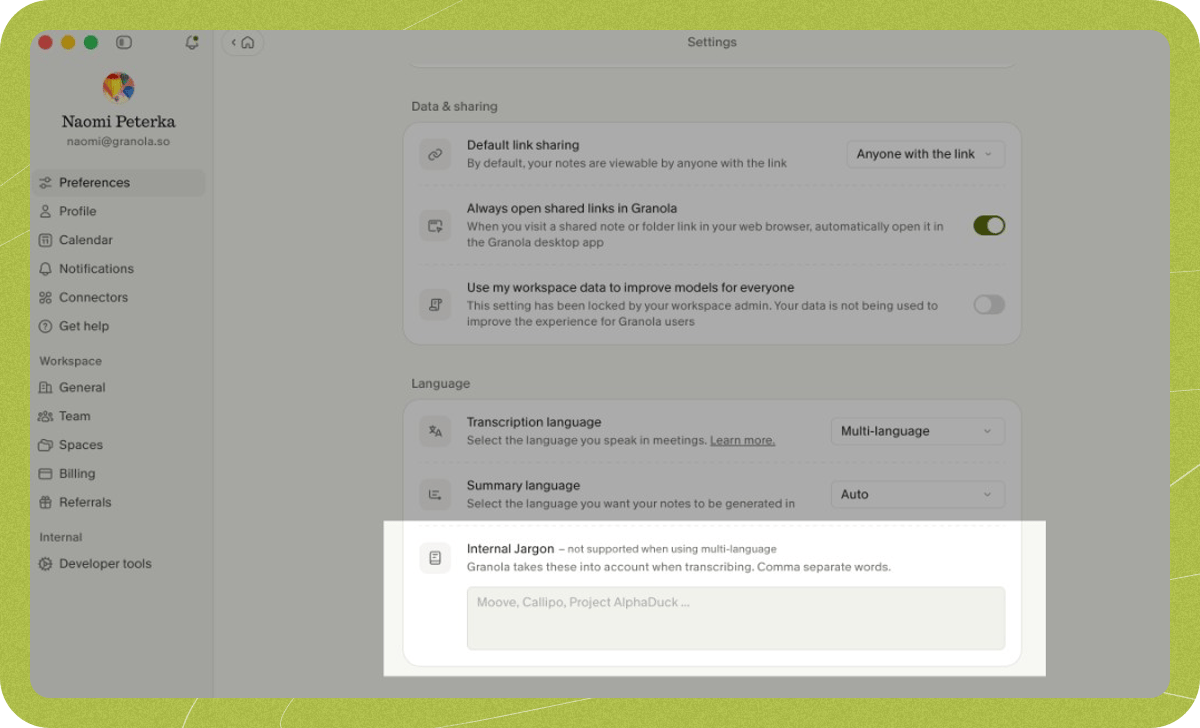Open the Multi-language transcription dropdown
The height and width of the screenshot is (728, 1200).
point(917,431)
